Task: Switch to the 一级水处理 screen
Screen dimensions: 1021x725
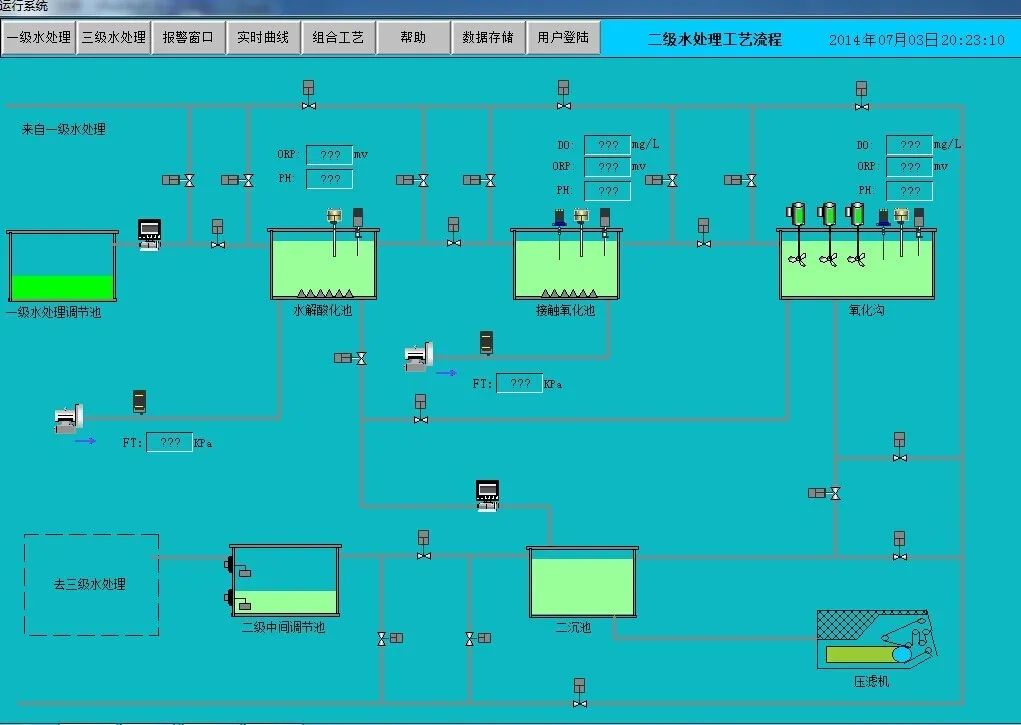Action: click(39, 37)
